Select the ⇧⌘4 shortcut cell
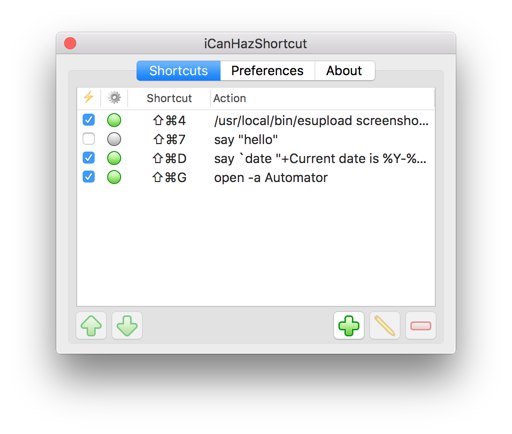Image resolution: width=512 pixels, height=434 pixels. (169, 120)
